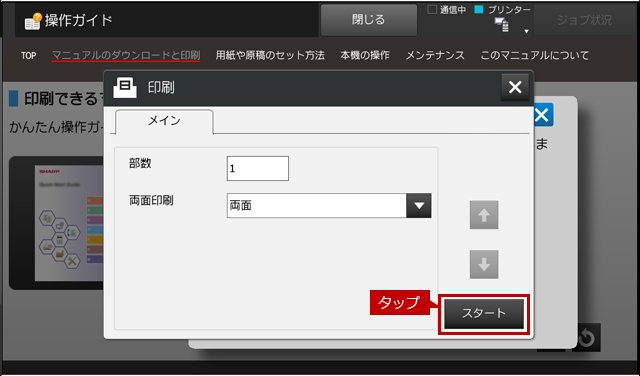This screenshot has height=376, width=640.
Task: Select the メイン tab
Action: 164,121
